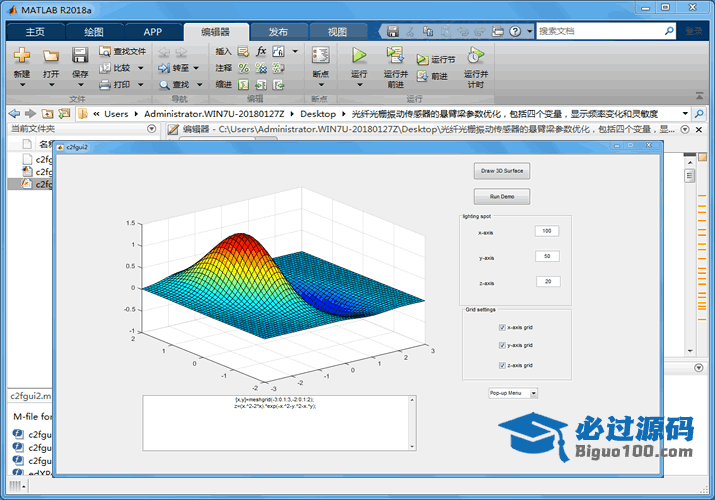Screen dimensions: 715x500
Task: Open the address path dropdown arrow
Action: coord(685,113)
